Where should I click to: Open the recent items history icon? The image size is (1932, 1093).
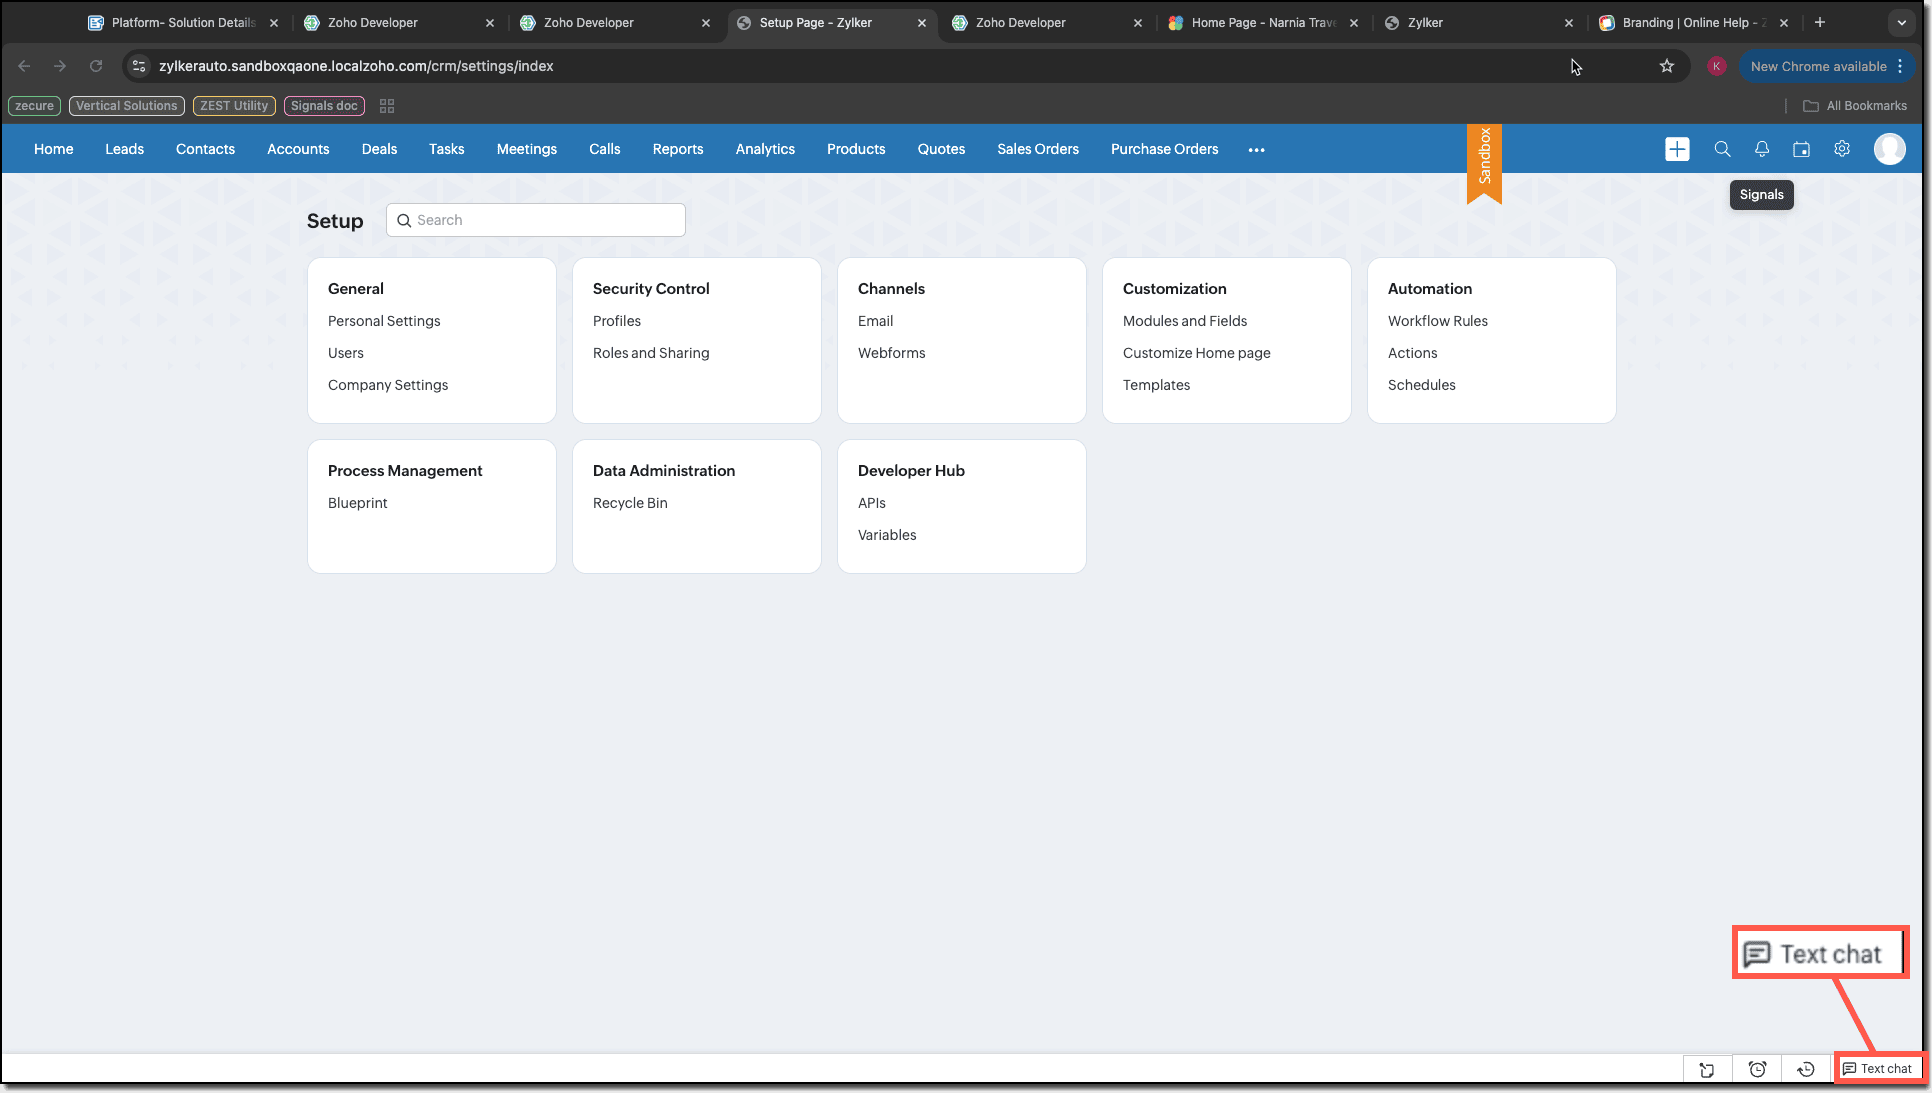pos(1806,1069)
